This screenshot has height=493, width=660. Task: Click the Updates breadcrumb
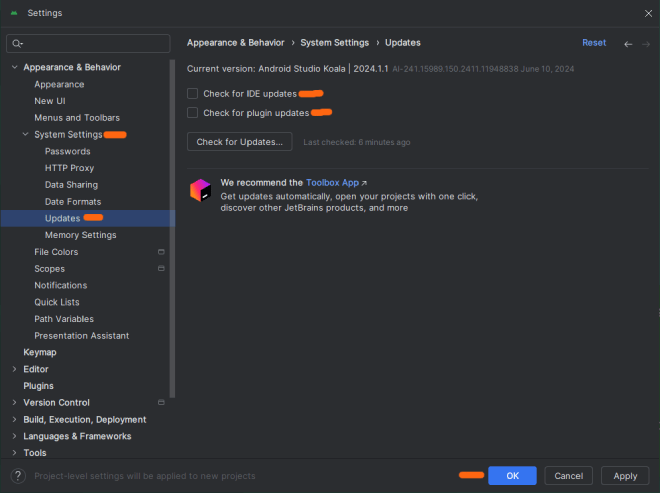pyautogui.click(x=403, y=43)
